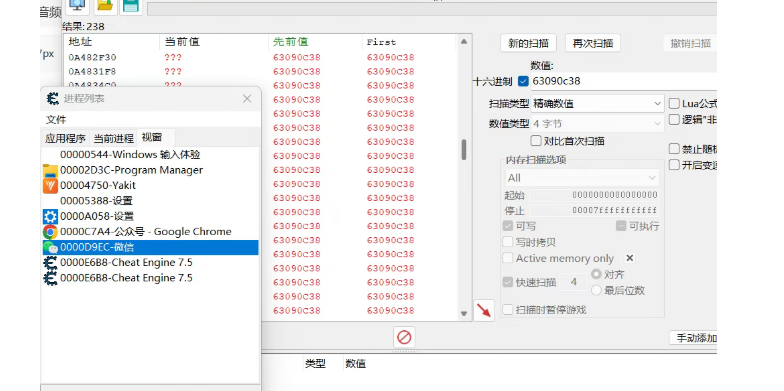Click the 当前值 column header
This screenshot has width=784, height=391.
click(x=214, y=42)
